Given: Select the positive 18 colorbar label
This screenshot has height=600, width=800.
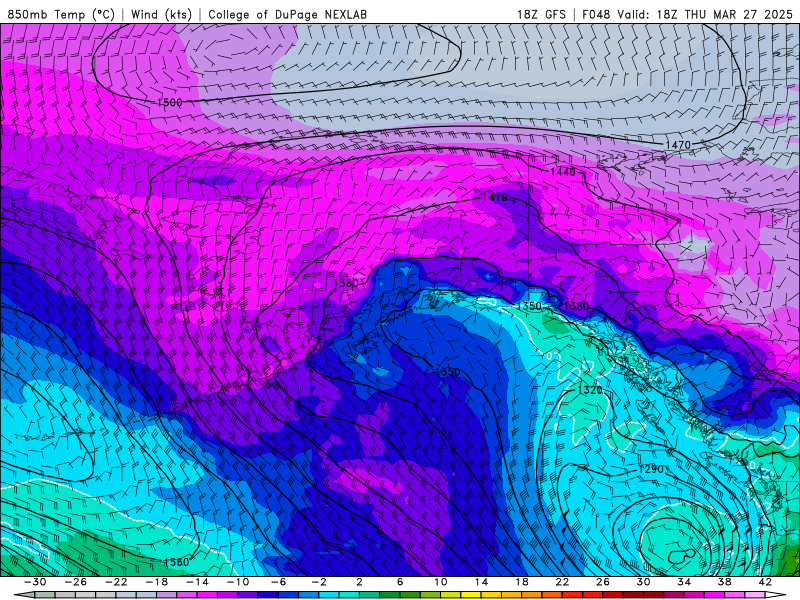Looking at the screenshot, I should point(521,582).
